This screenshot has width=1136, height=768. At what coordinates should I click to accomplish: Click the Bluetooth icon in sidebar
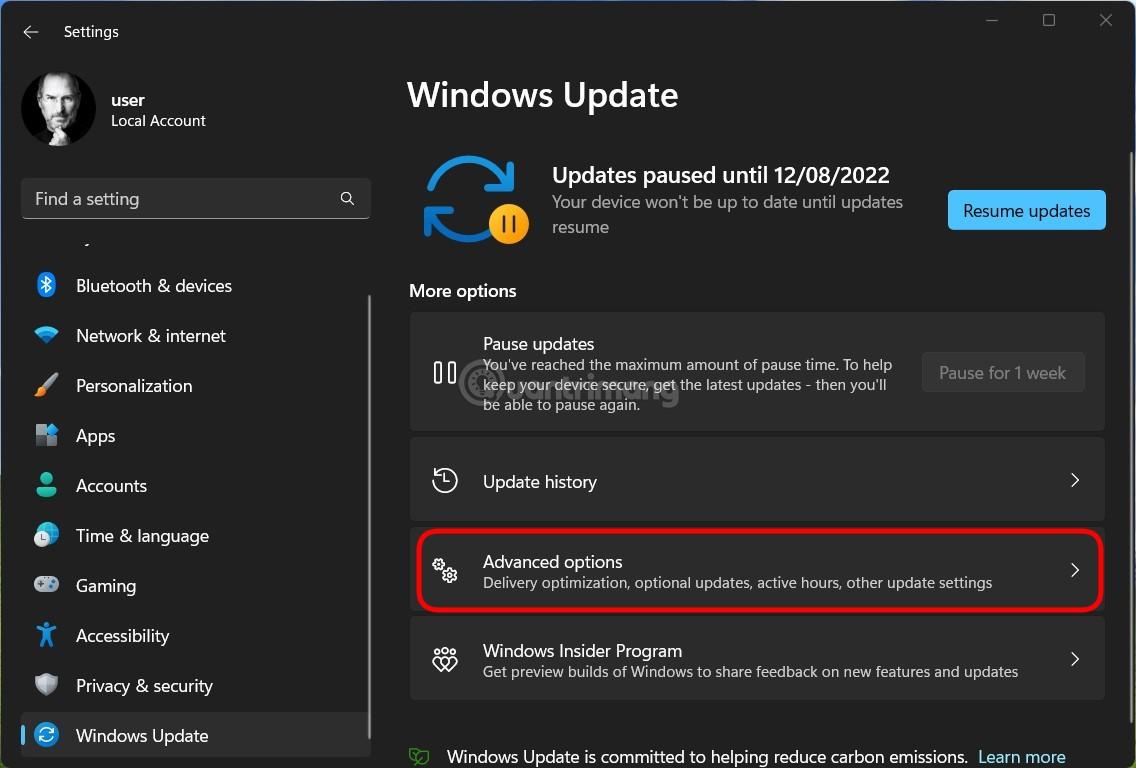[x=46, y=285]
